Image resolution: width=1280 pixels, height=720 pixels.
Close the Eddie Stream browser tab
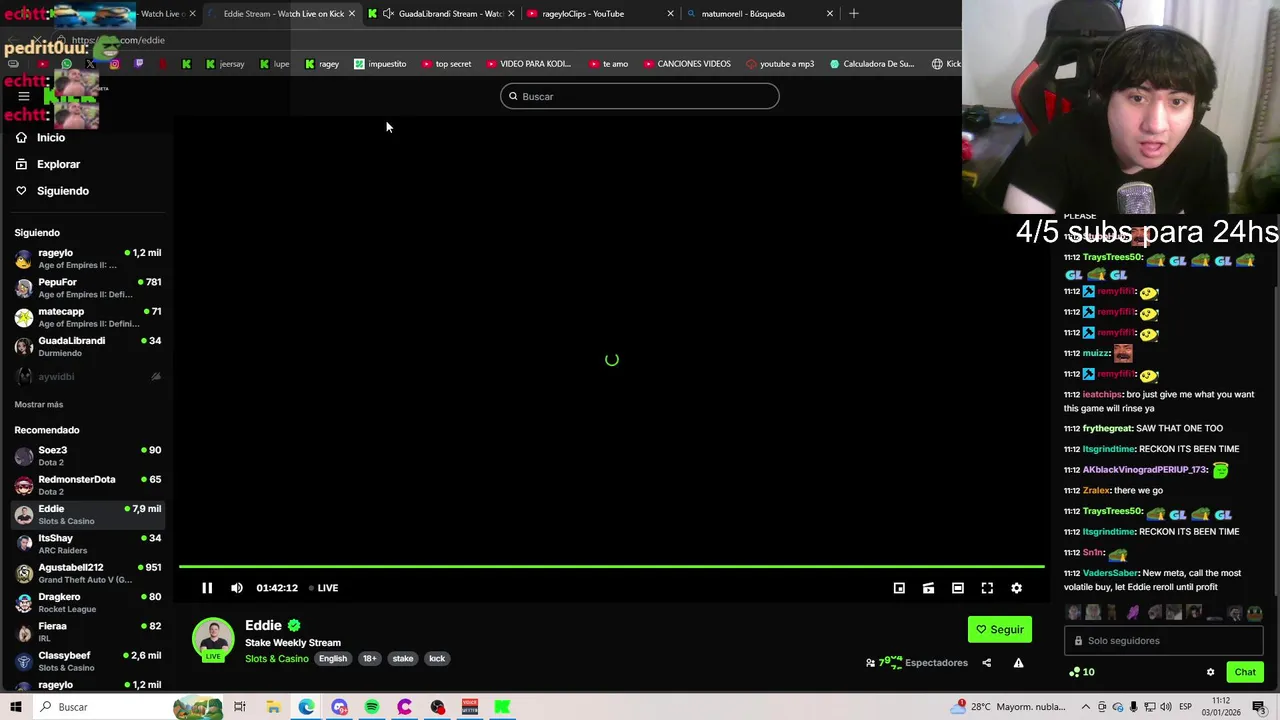pos(351,14)
